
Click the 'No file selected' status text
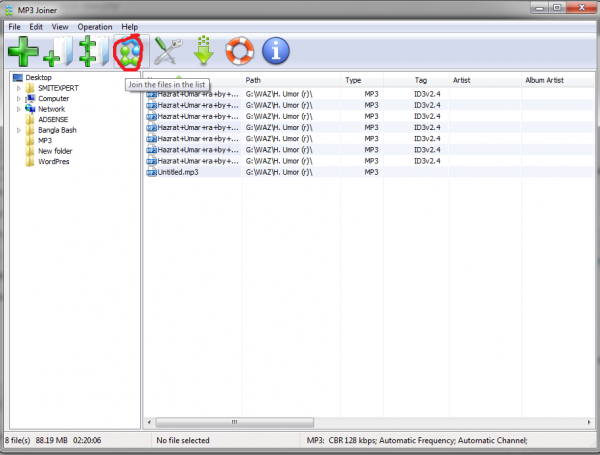coord(183,440)
